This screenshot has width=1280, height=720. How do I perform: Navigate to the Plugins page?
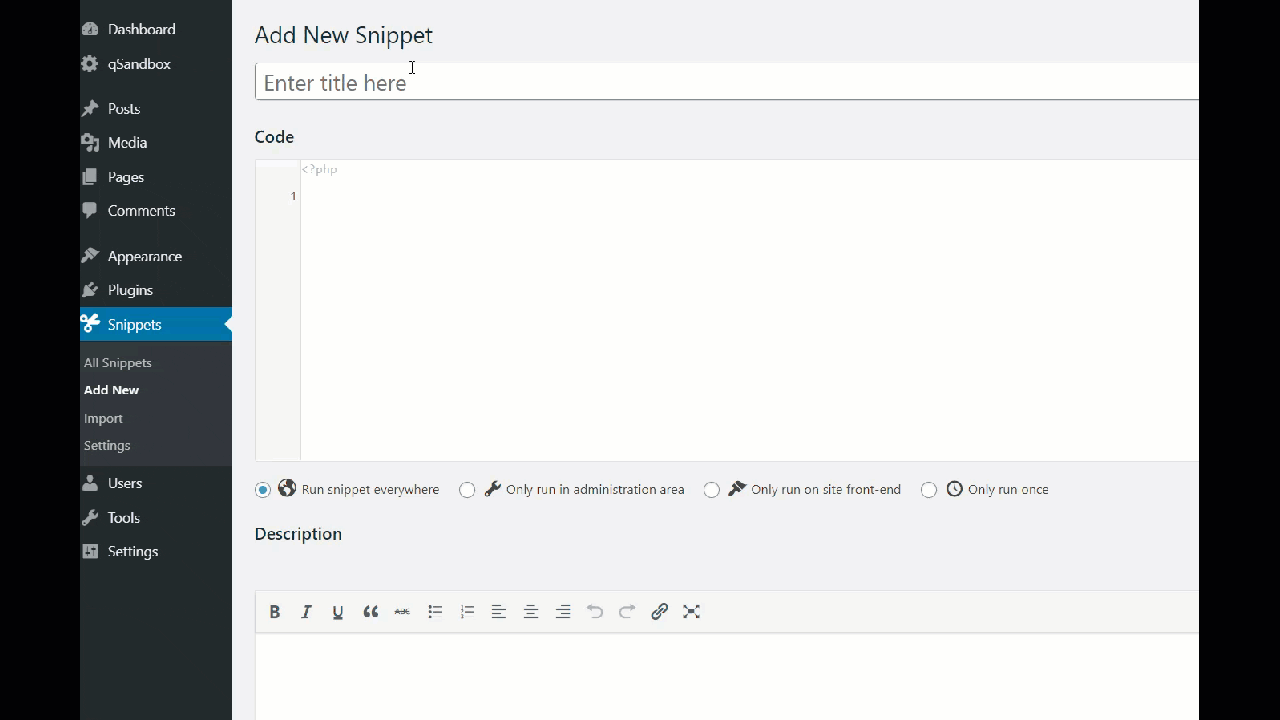coord(130,290)
